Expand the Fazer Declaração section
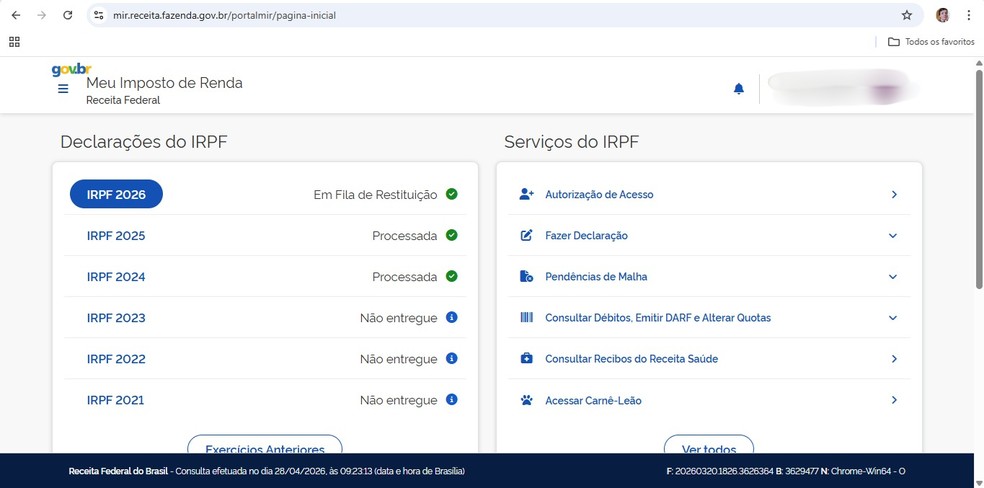This screenshot has height=488, width=984. (893, 236)
